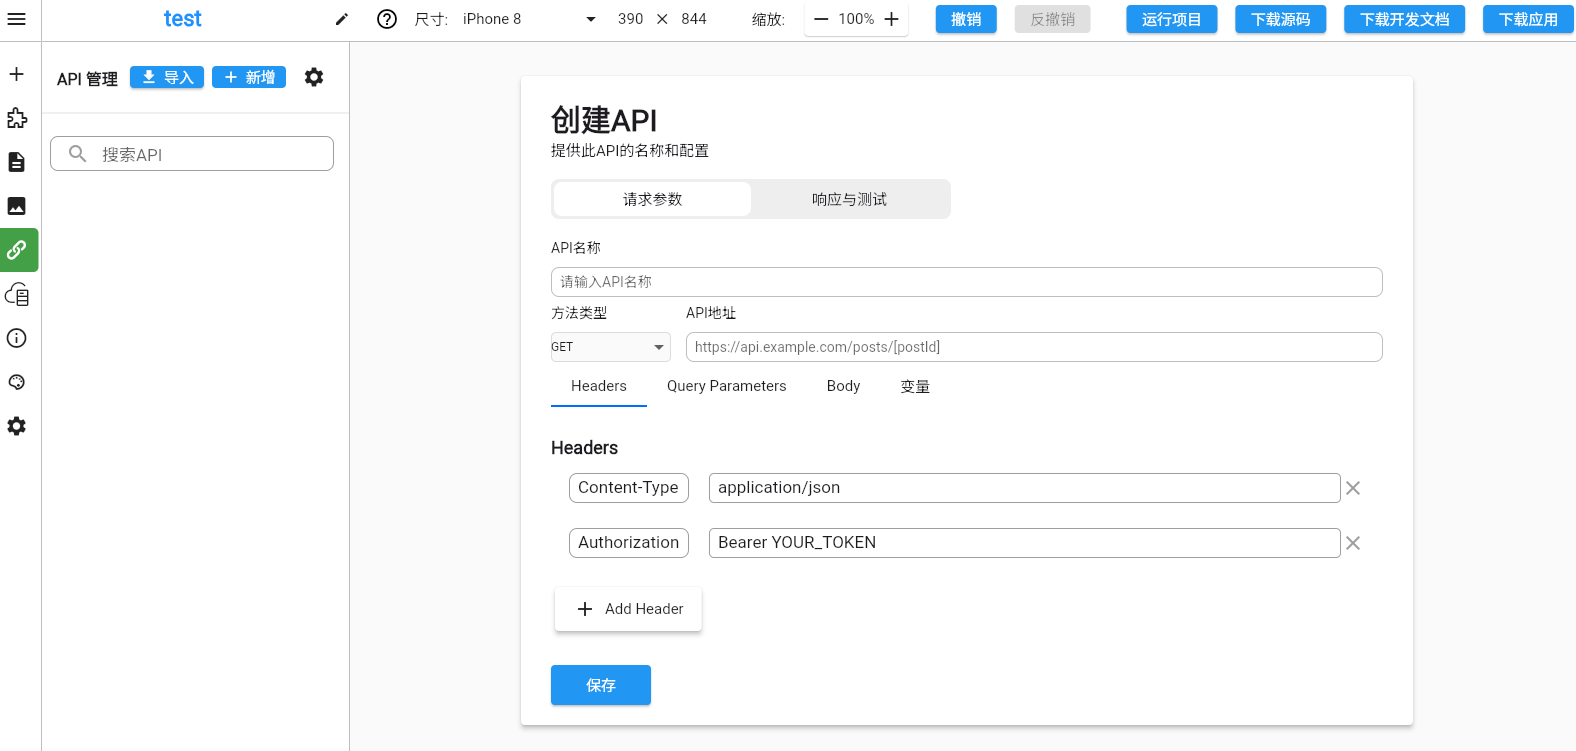The image size is (1576, 751).
Task: Decrease zoom with the minus icon
Action: (821, 19)
